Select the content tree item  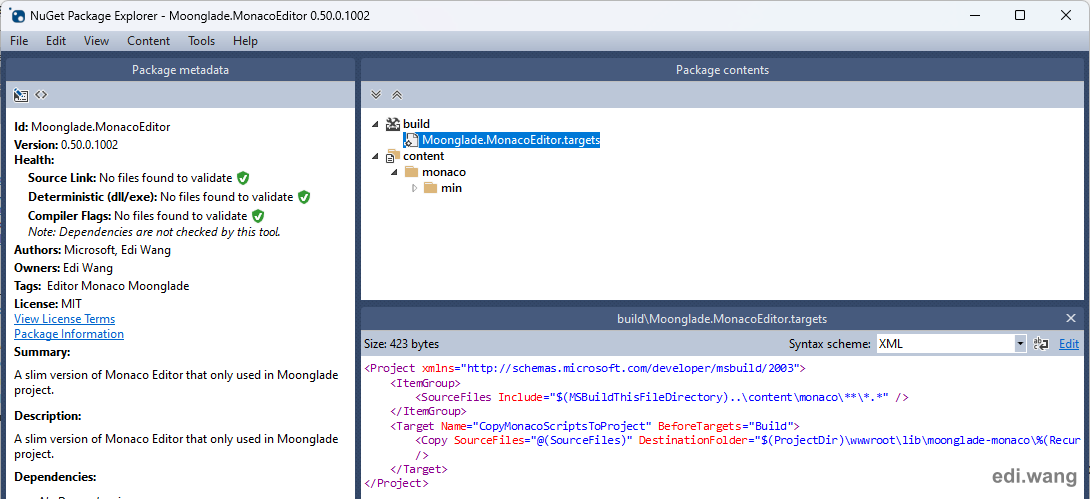pyautogui.click(x=423, y=156)
